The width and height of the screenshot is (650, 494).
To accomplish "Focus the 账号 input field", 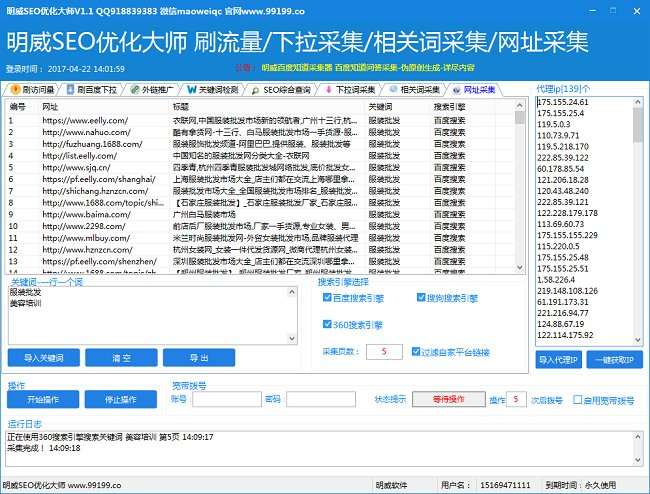I will [x=227, y=399].
